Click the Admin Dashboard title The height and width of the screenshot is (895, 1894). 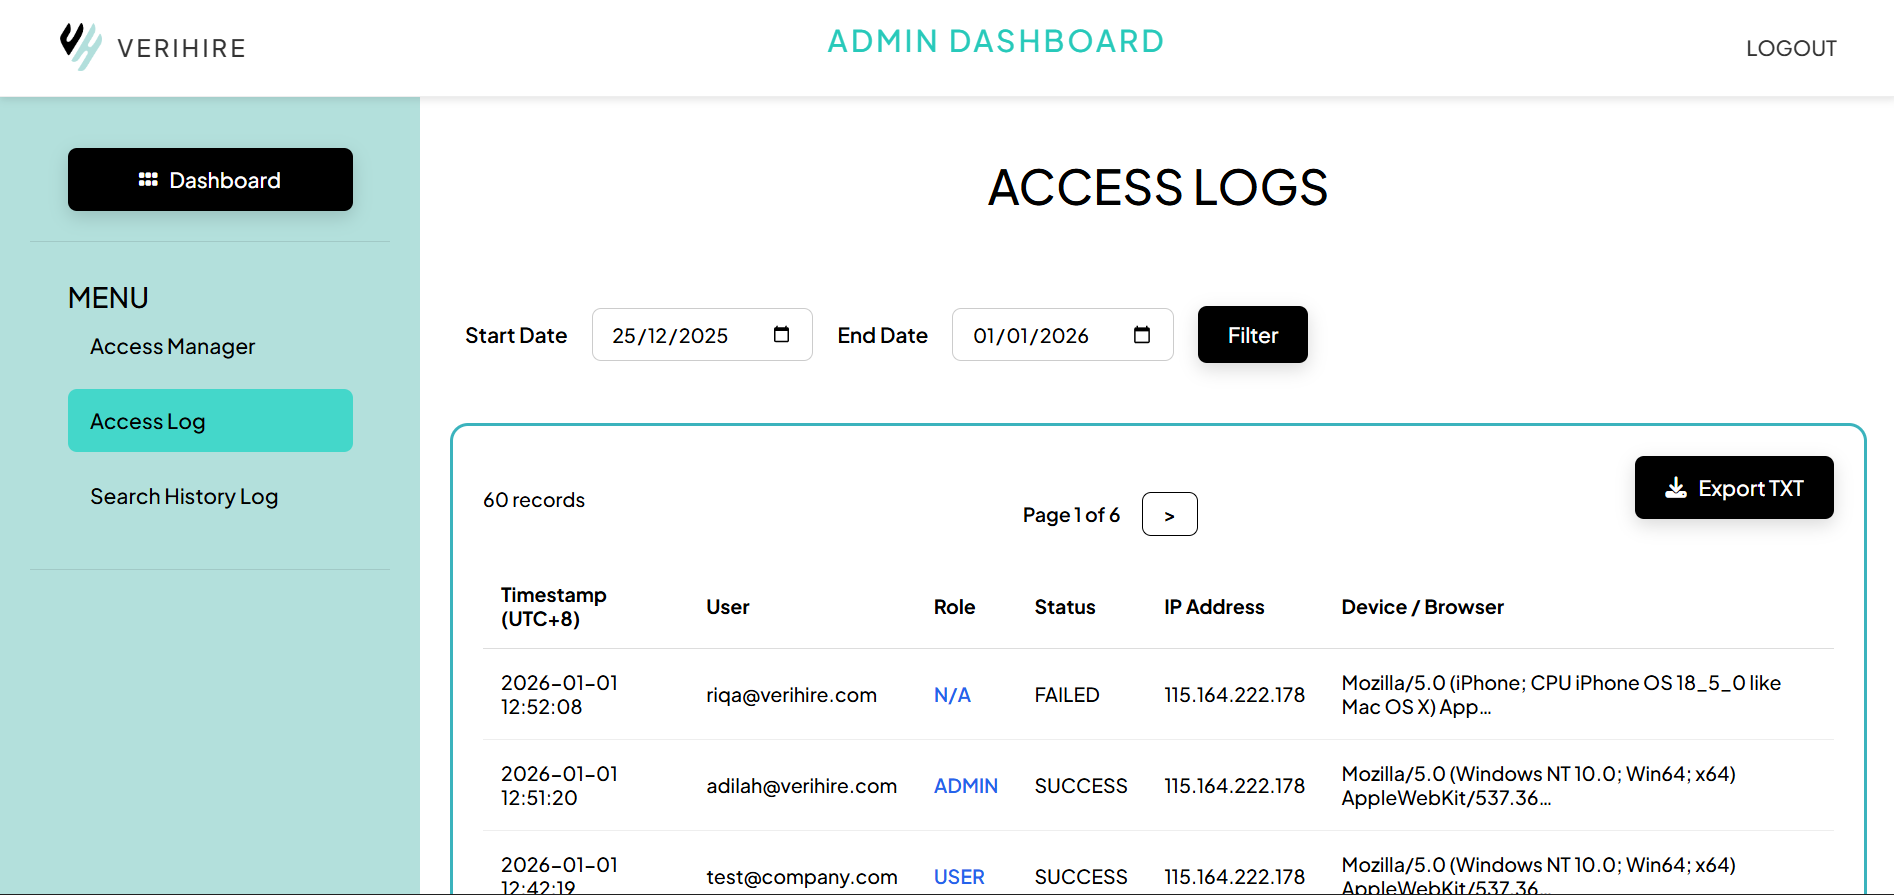coord(995,41)
